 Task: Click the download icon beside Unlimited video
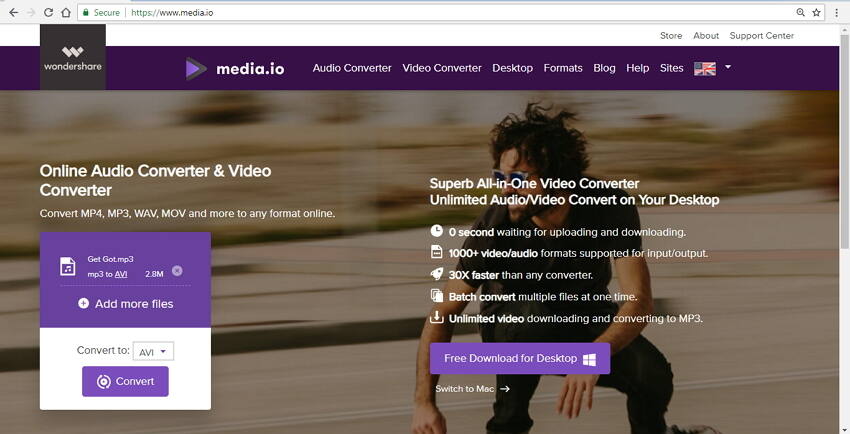click(x=436, y=317)
